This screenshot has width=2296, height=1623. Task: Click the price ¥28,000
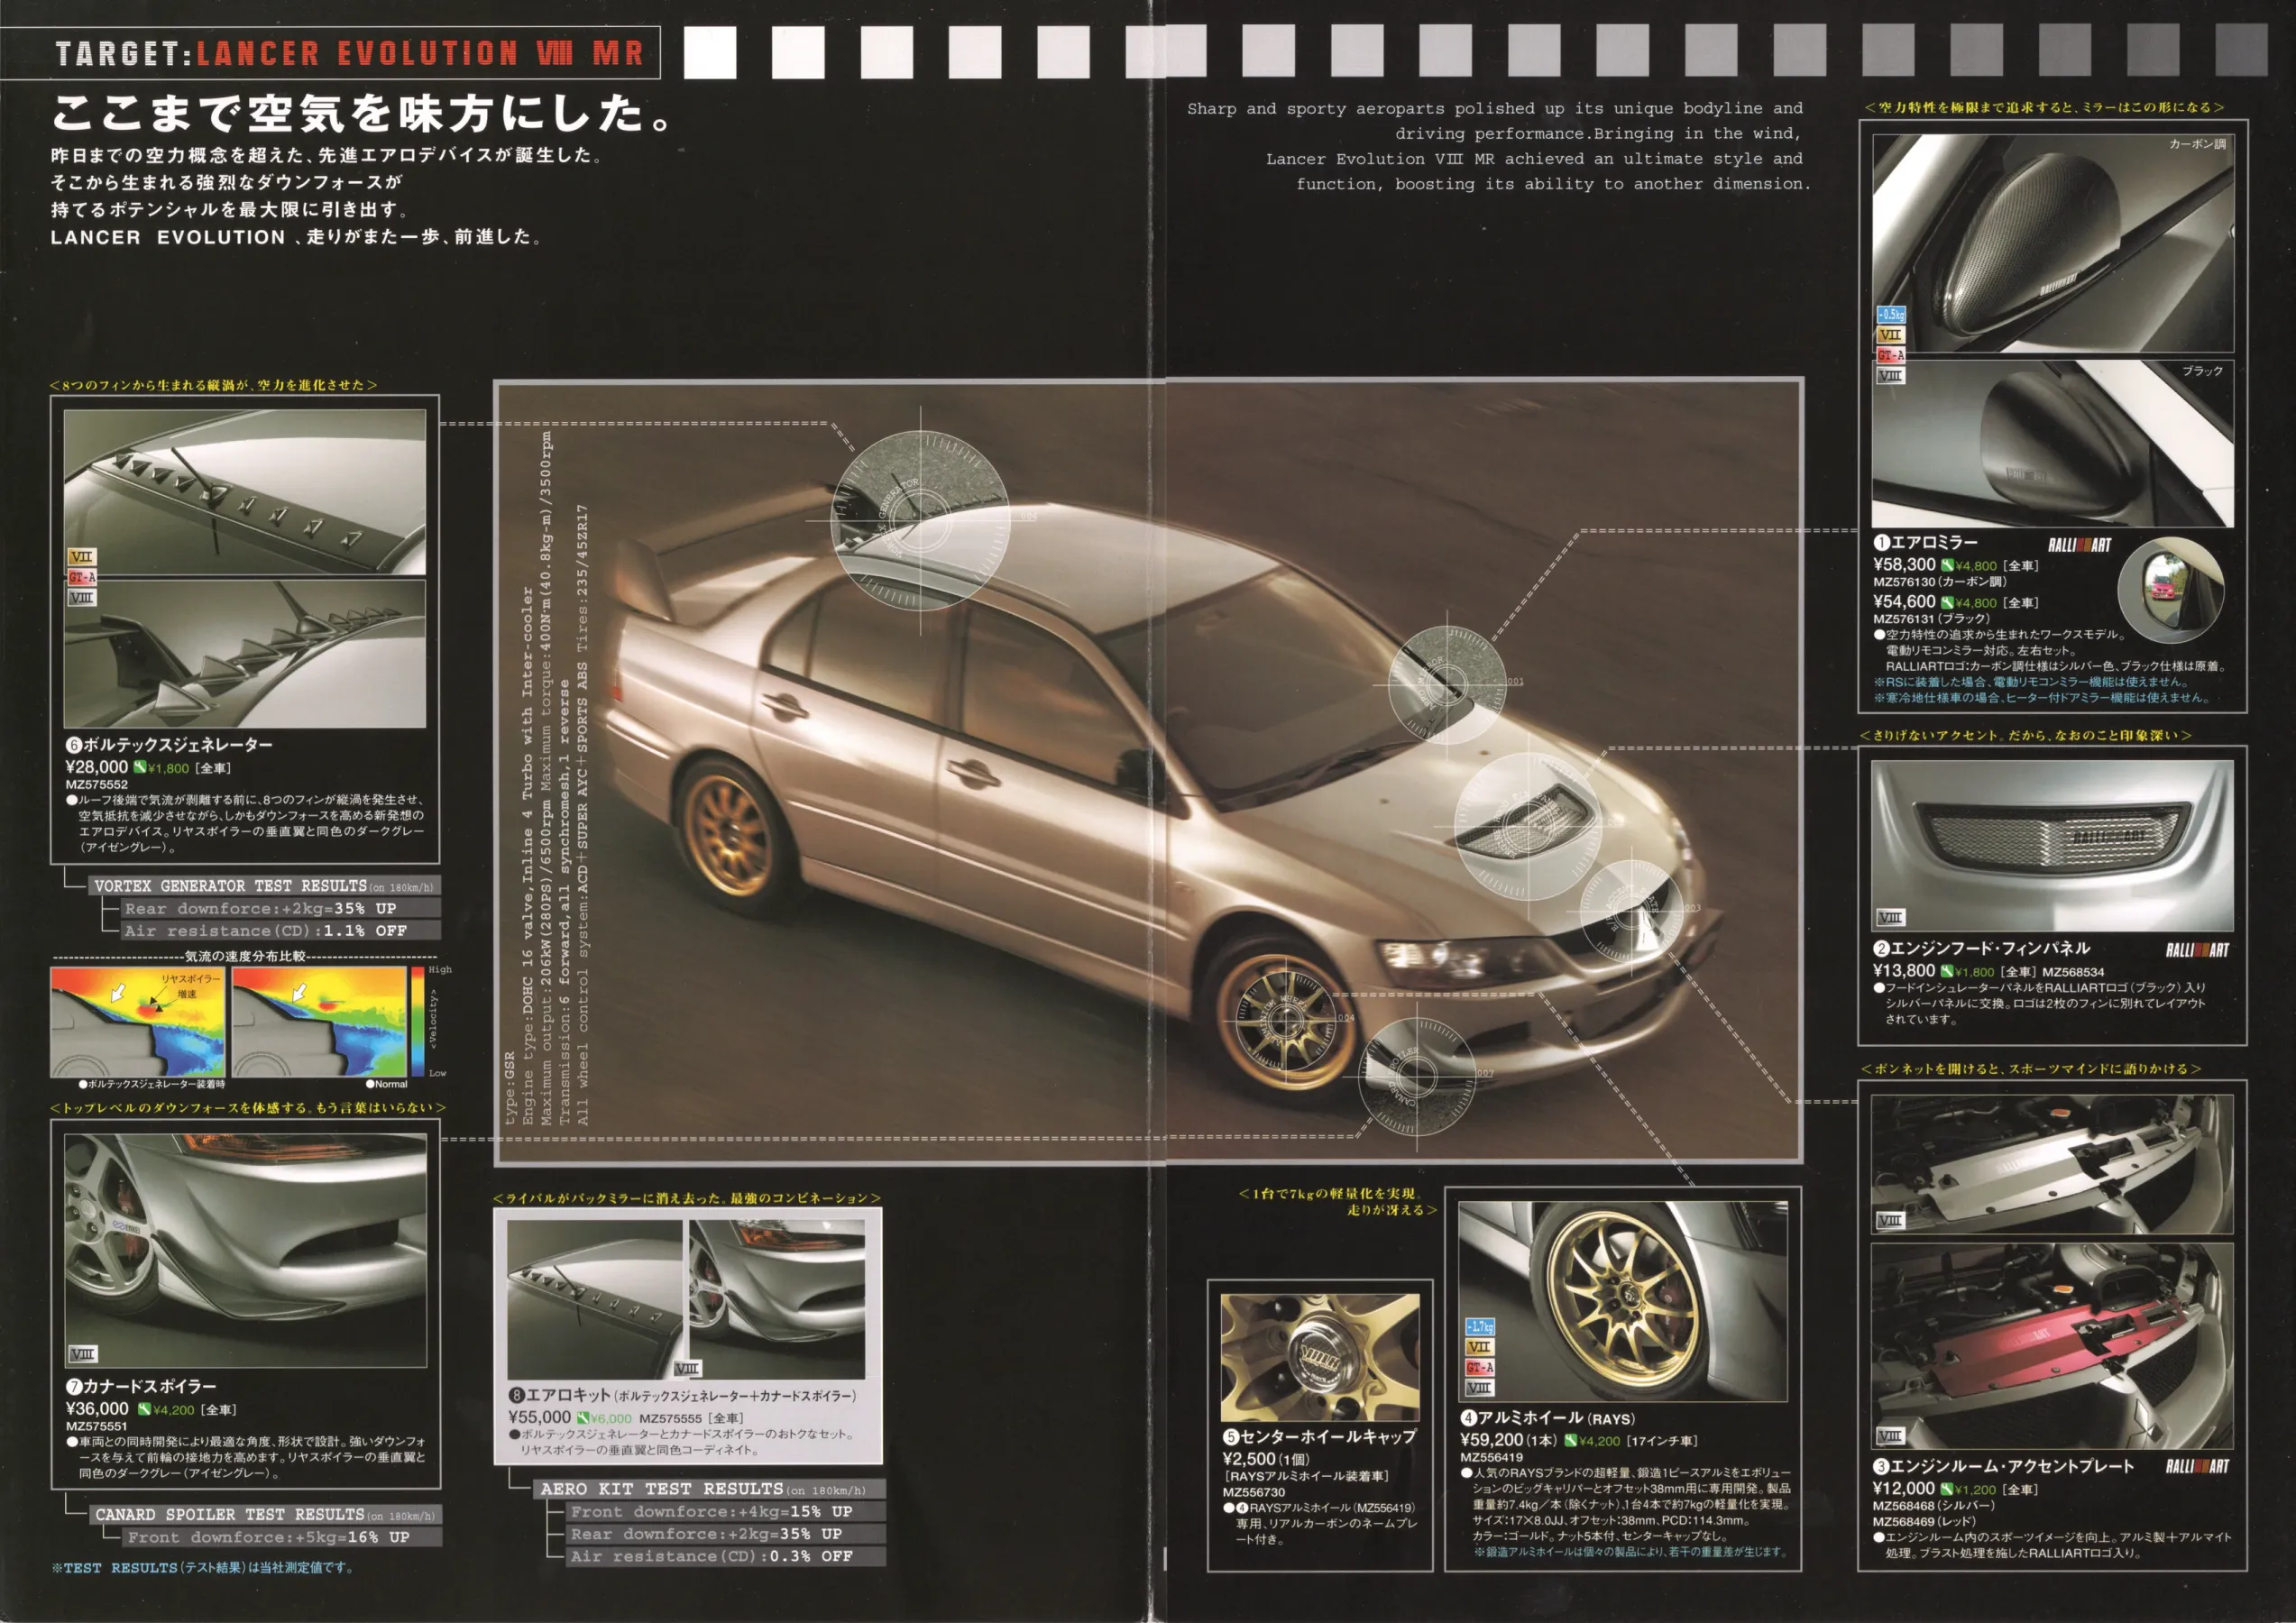97,768
